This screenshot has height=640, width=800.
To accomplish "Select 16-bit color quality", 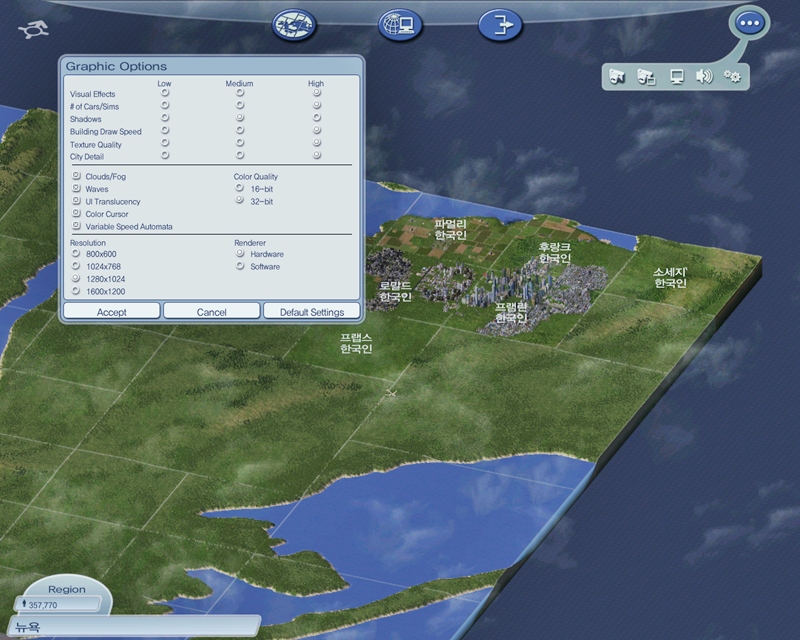I will pos(240,188).
